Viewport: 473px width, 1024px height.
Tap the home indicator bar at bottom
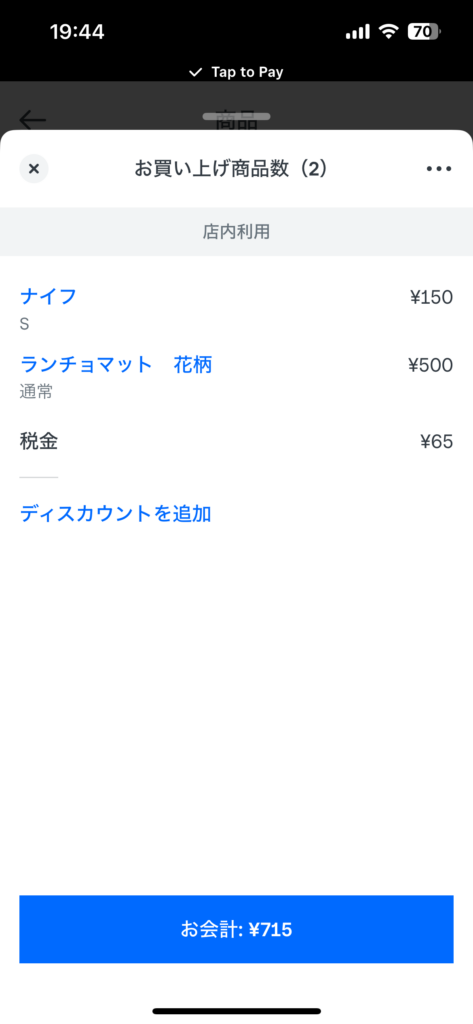236,1011
